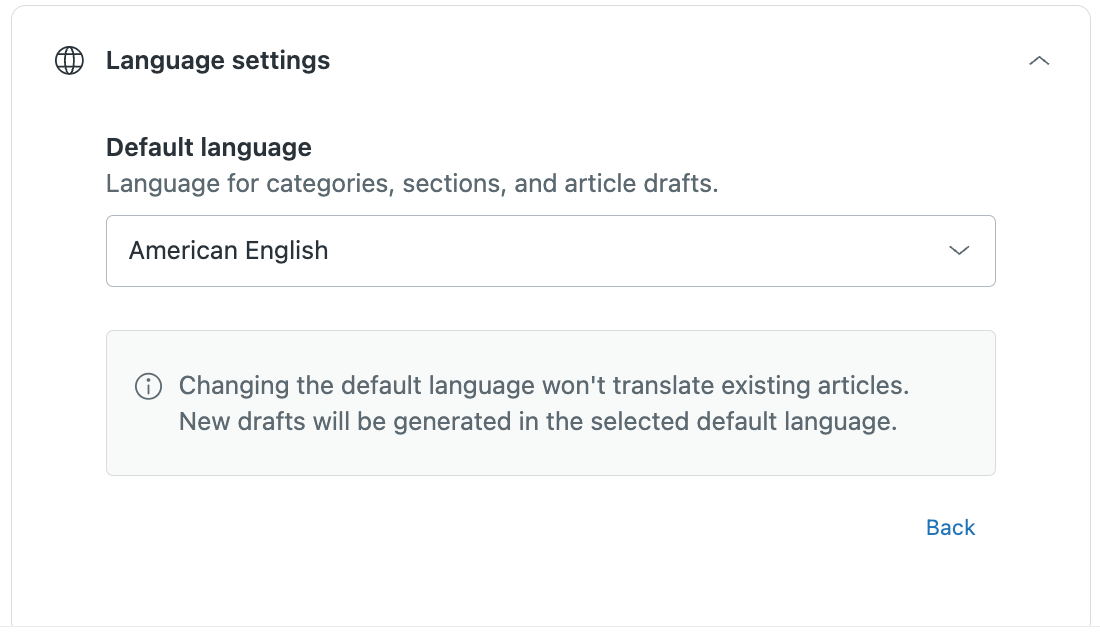
Task: Click the notice line about translating existing articles
Action: tap(543, 386)
